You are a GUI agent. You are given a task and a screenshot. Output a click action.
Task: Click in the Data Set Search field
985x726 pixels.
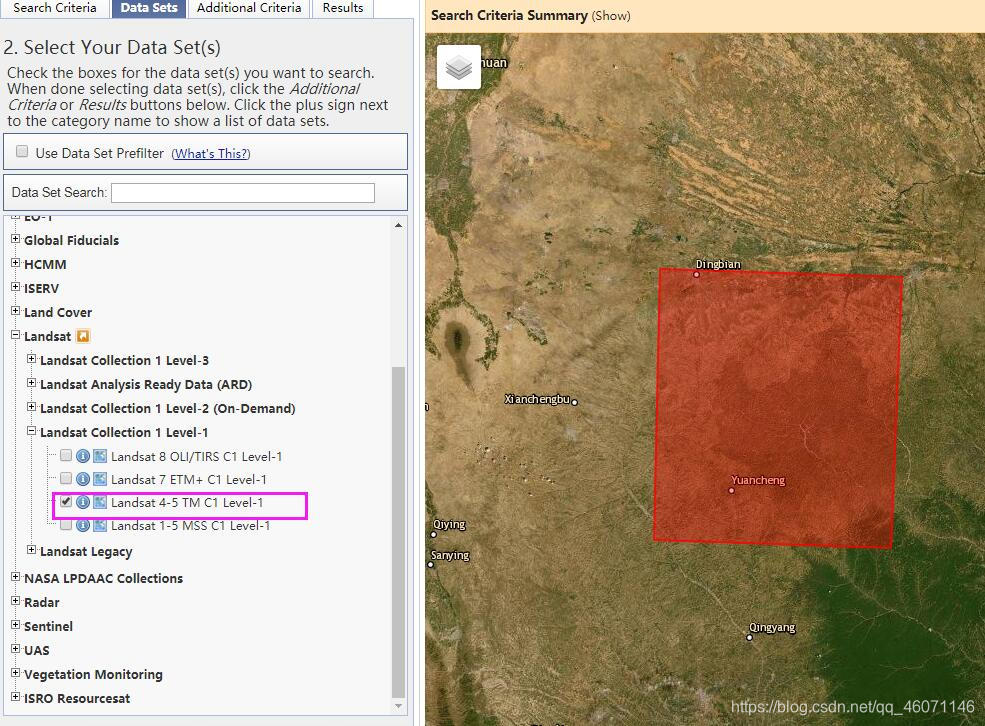243,193
